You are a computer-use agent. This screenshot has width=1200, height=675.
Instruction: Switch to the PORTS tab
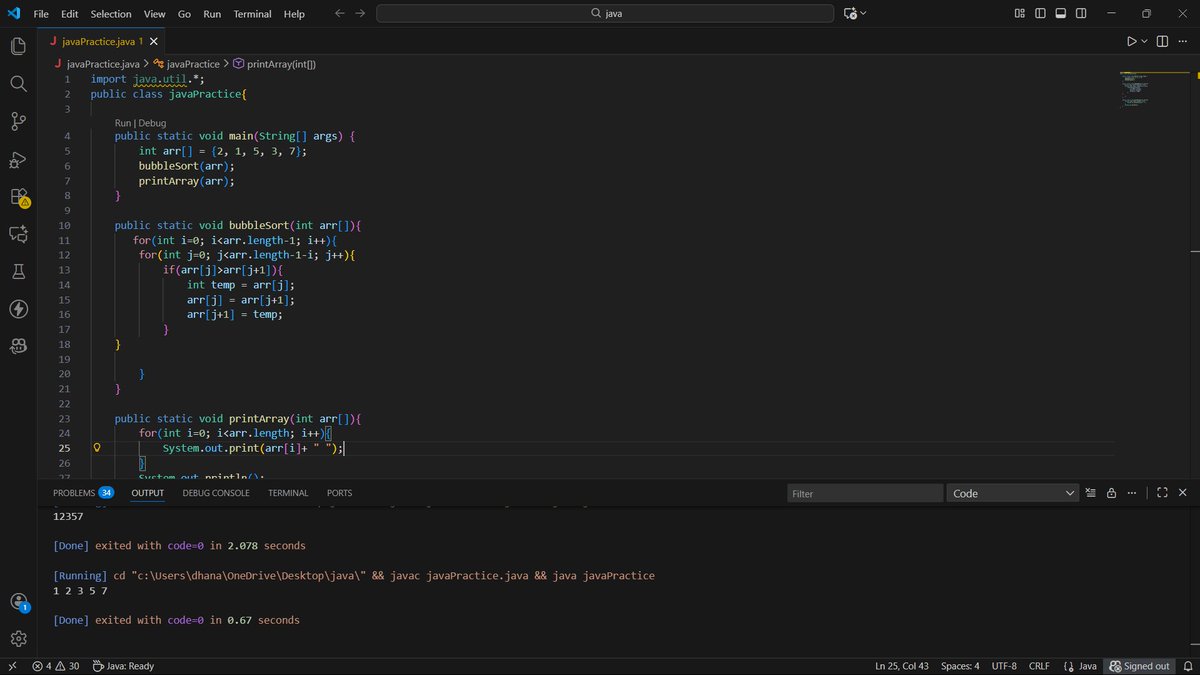coord(339,493)
